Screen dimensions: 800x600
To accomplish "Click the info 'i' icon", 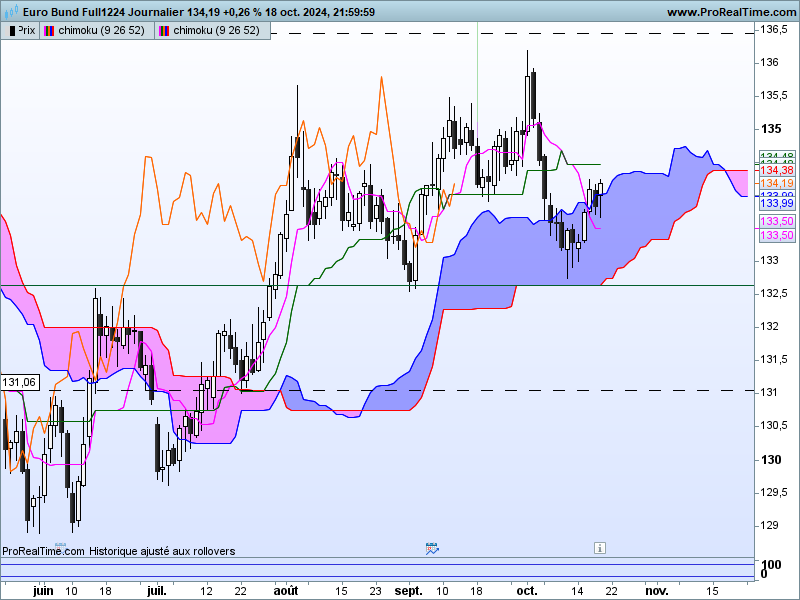I will (x=599, y=548).
